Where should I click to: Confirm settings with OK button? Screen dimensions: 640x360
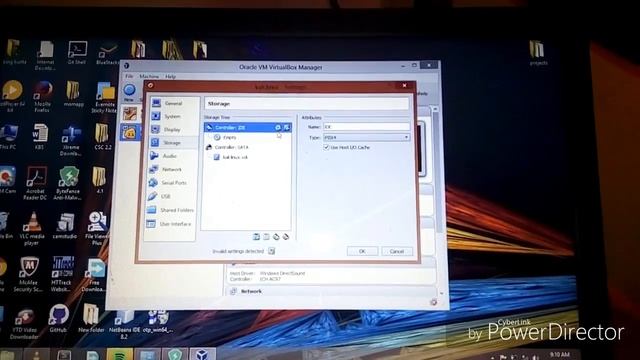tap(362, 251)
